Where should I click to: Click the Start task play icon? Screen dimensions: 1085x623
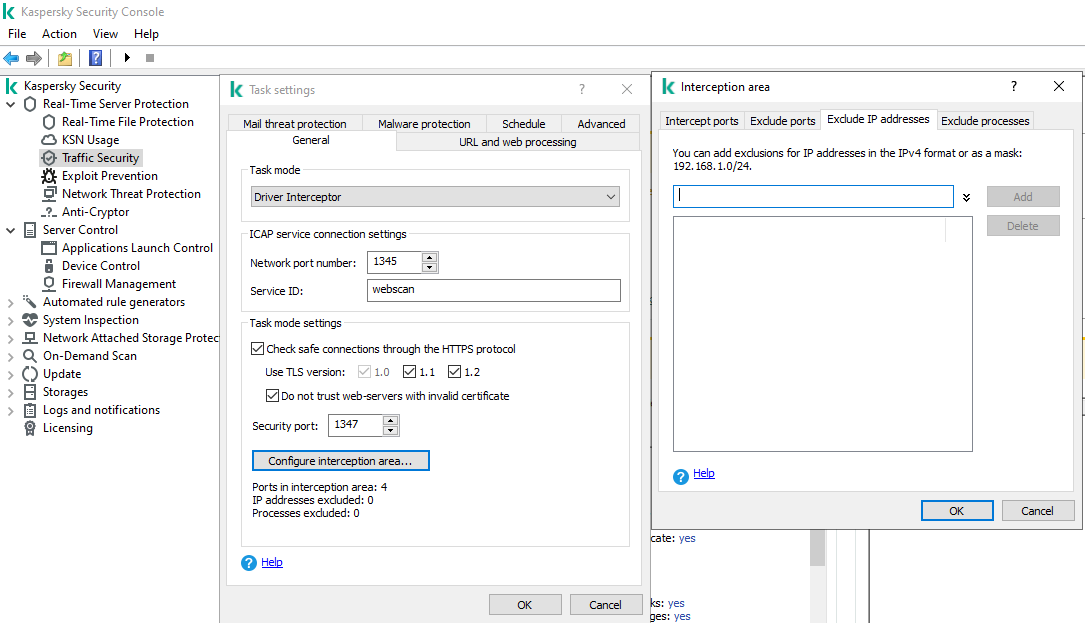click(127, 58)
